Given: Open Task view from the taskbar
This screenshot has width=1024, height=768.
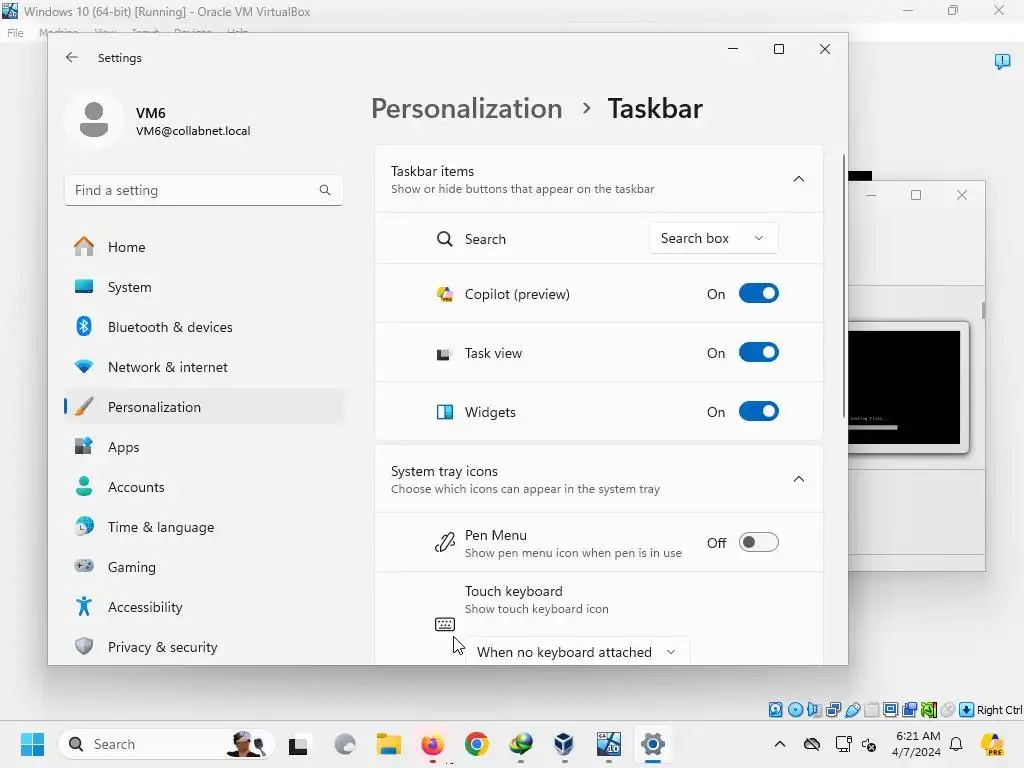Looking at the screenshot, I should point(298,744).
